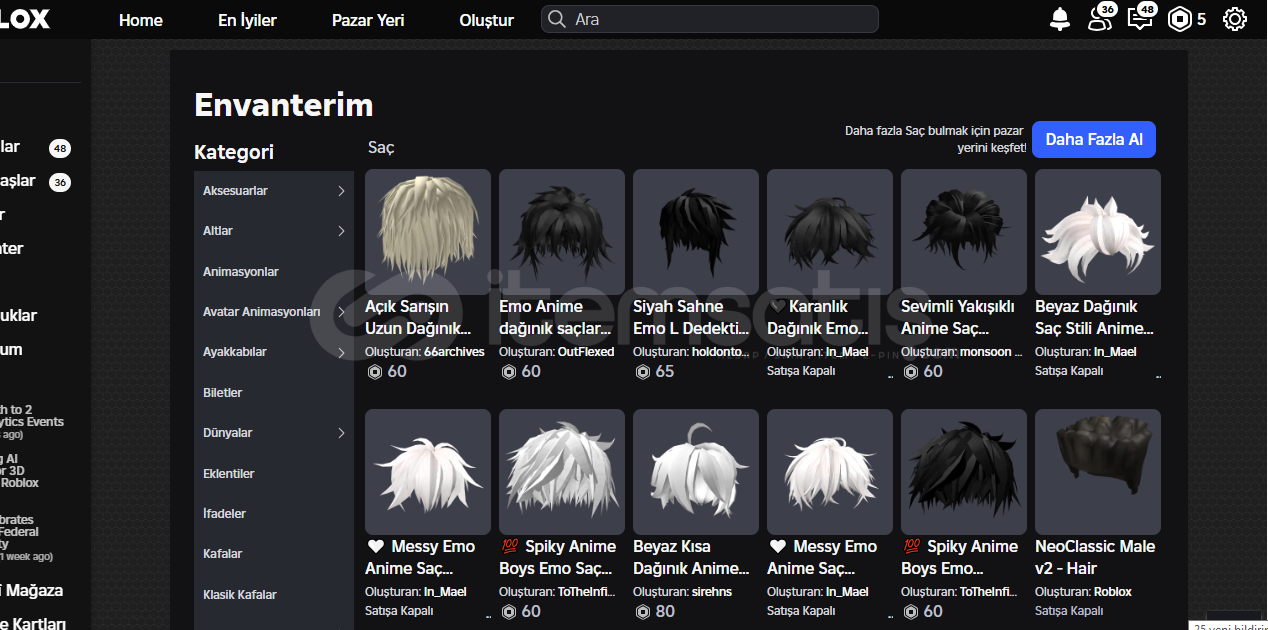Open the settings gear icon
1268x630 pixels.
coord(1235,19)
